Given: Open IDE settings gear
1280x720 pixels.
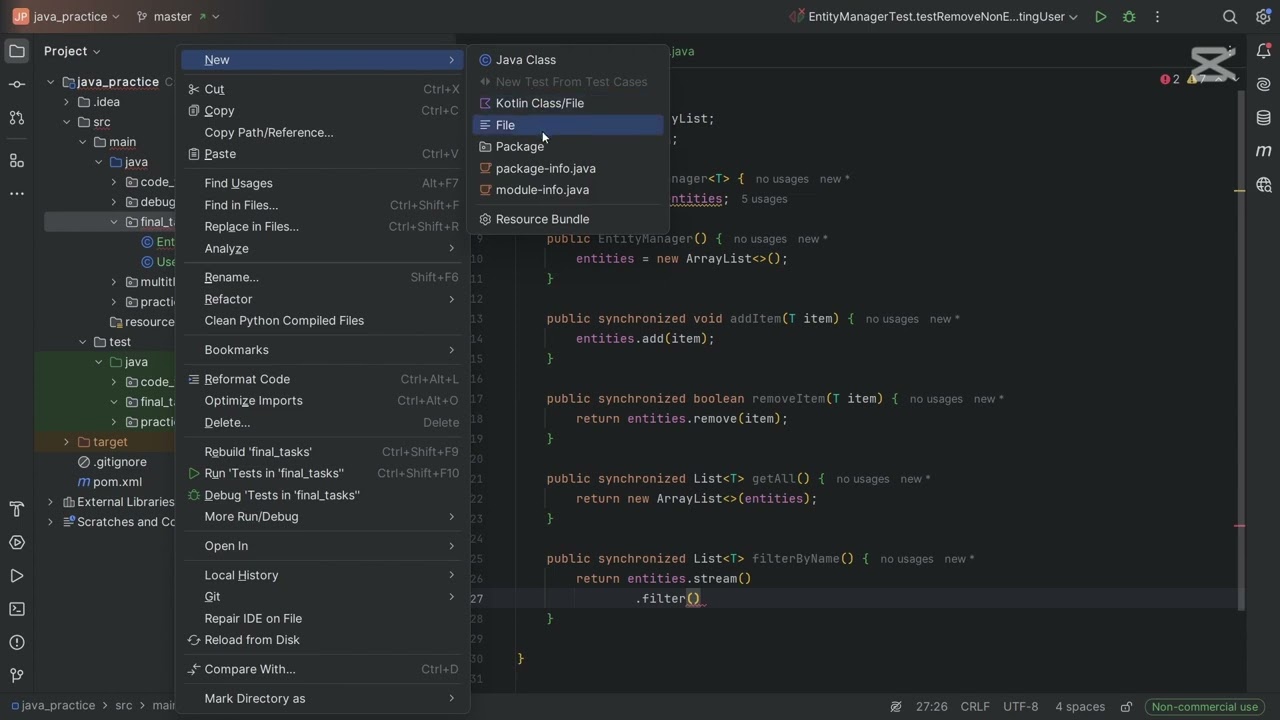Looking at the screenshot, I should tap(1262, 17).
